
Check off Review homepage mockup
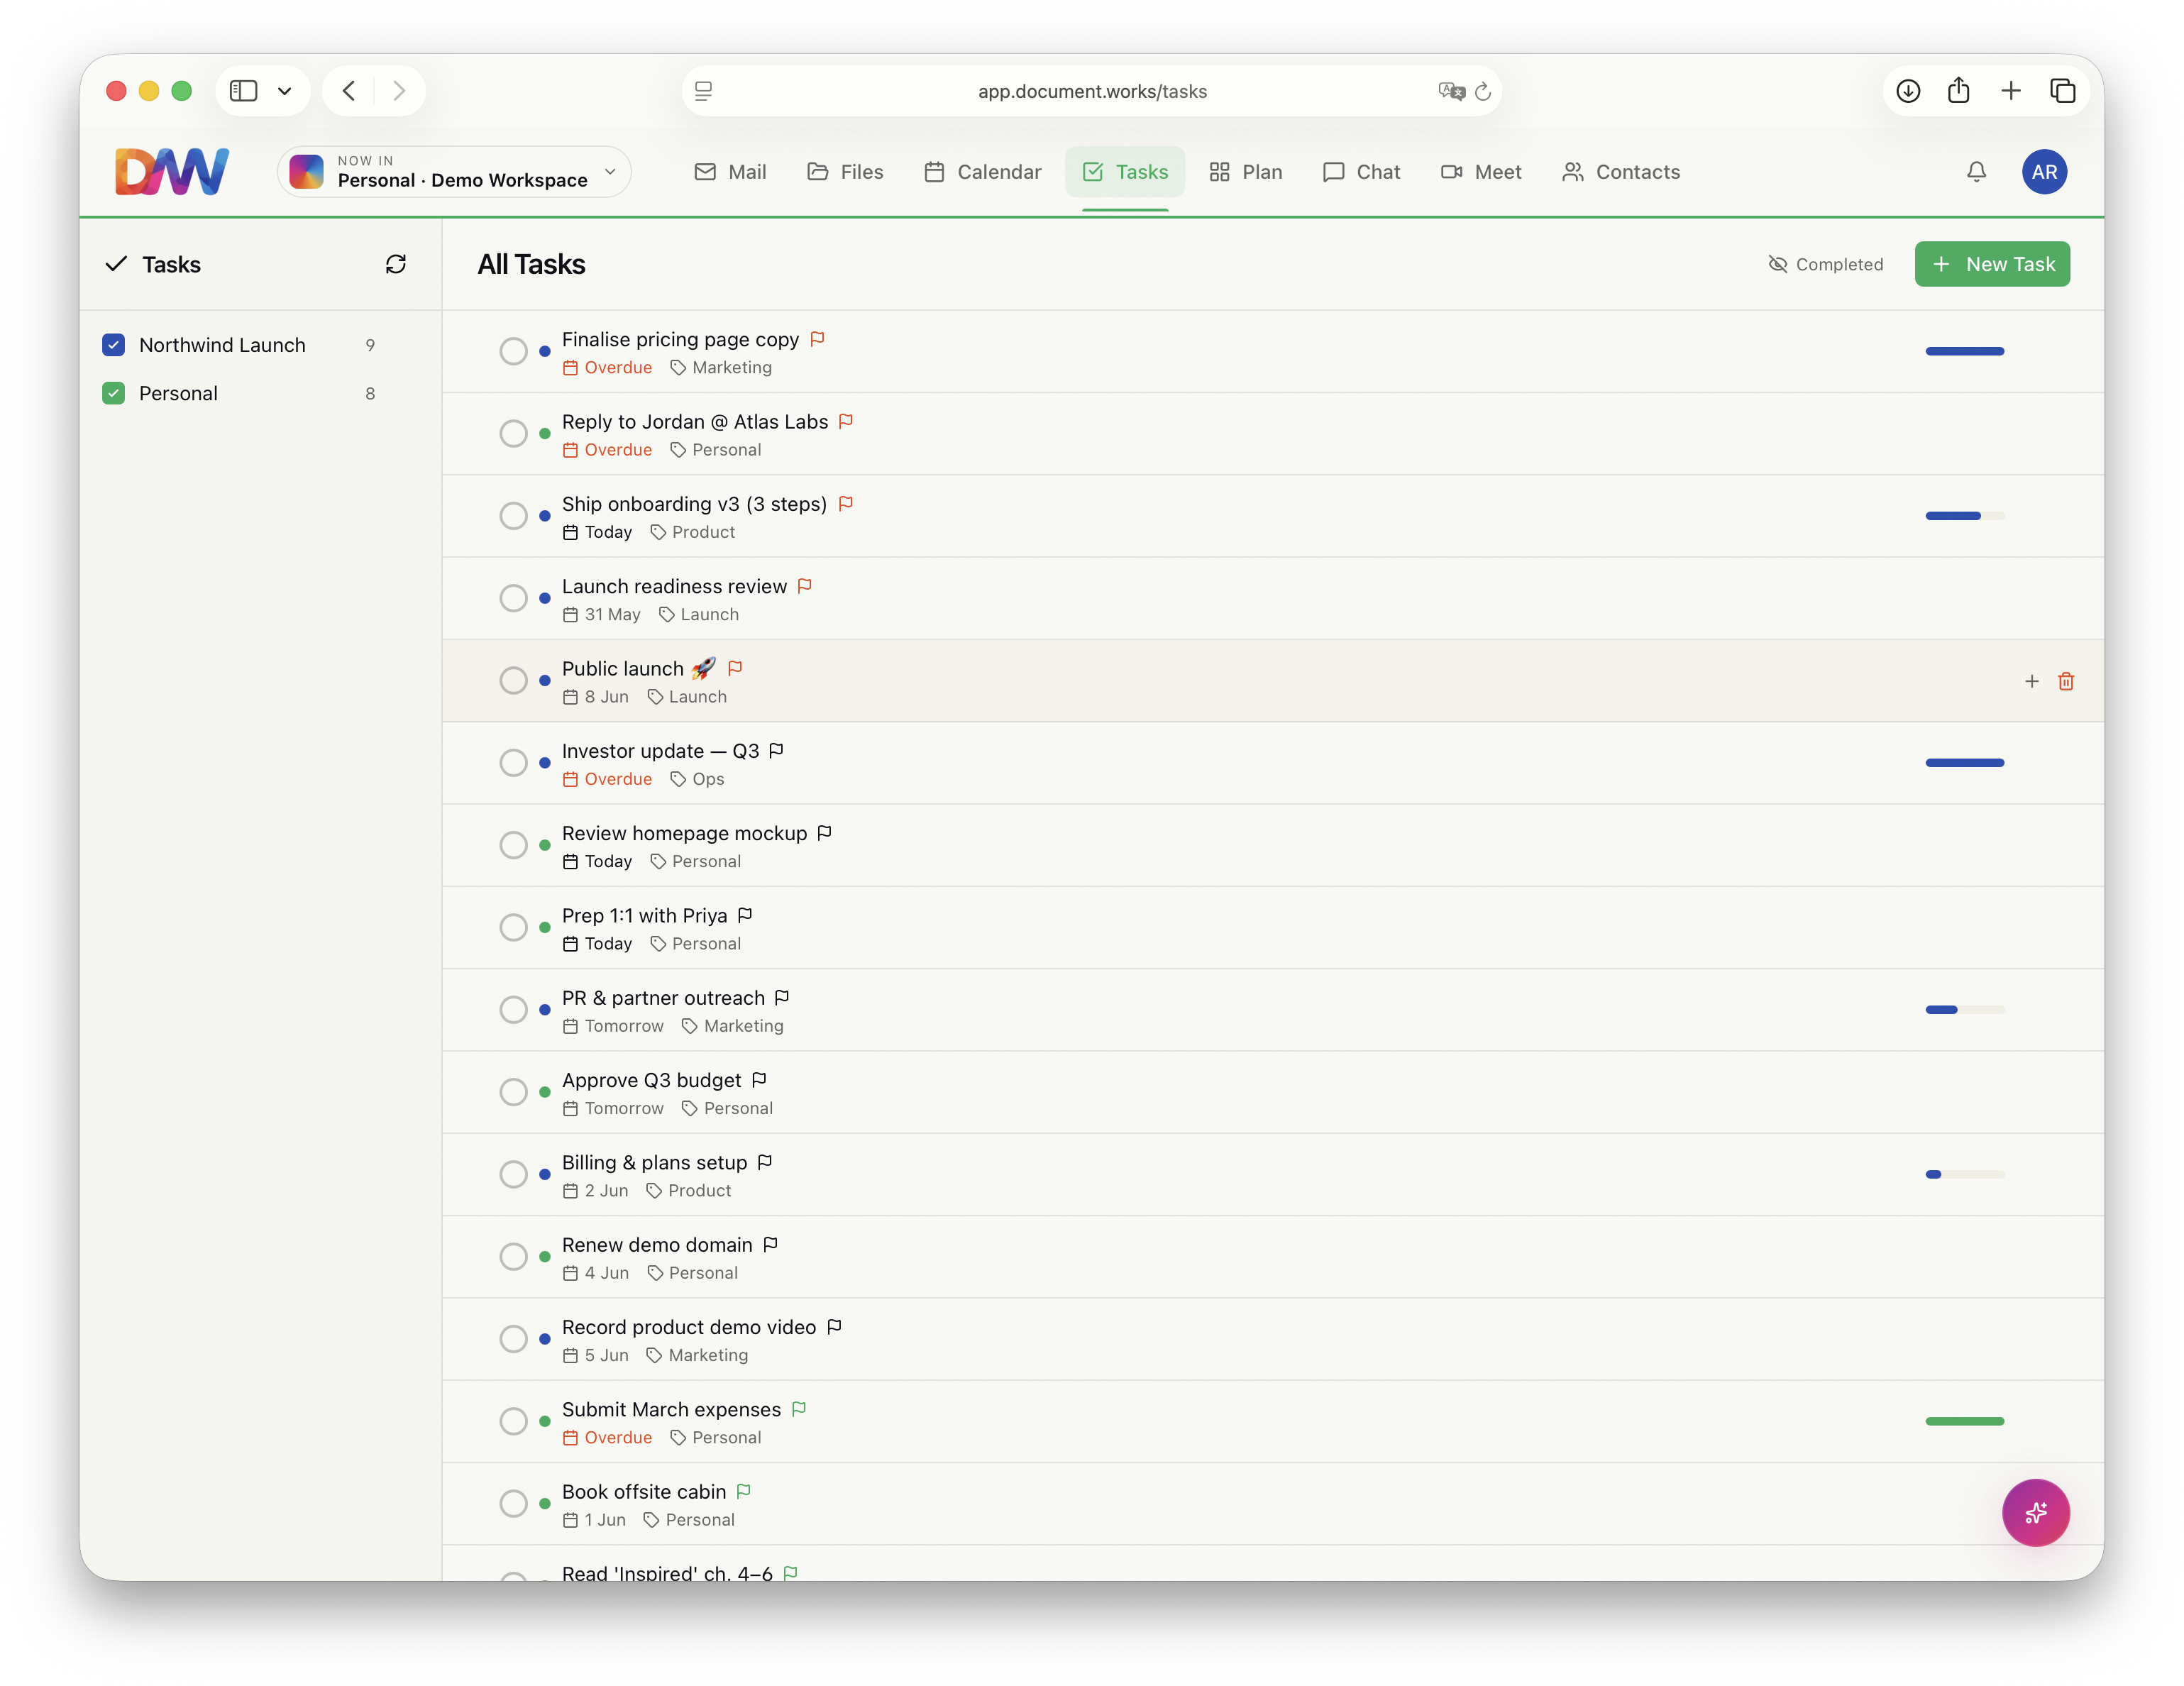tap(513, 845)
